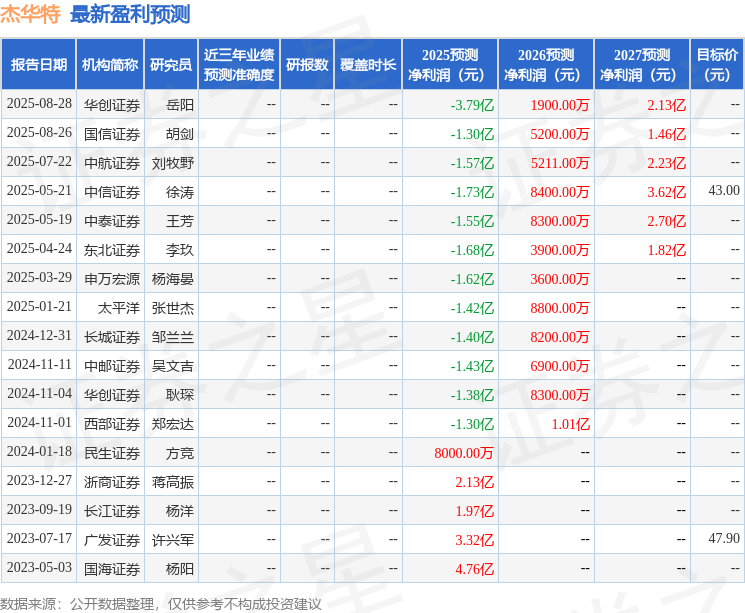This screenshot has height=613, width=745.
Task: Select the 2025预测净利润 column header
Action: [450, 65]
